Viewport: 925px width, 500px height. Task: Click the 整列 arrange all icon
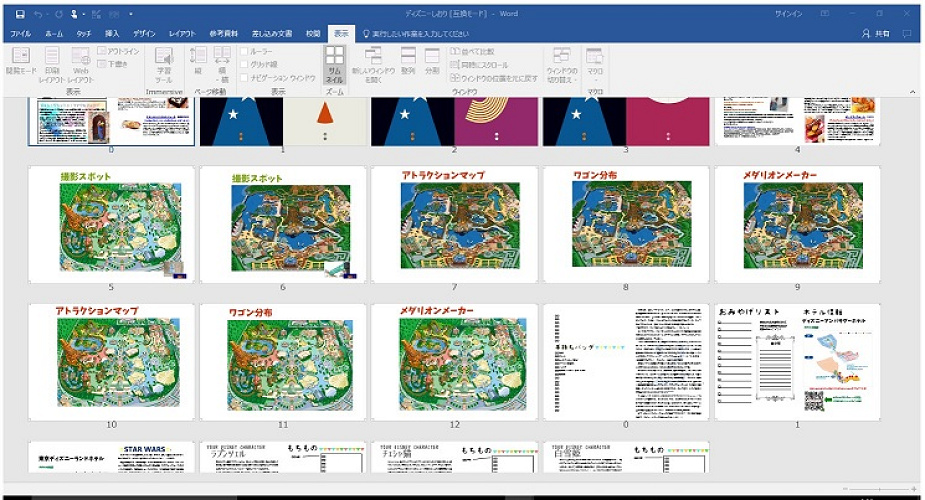pyautogui.click(x=408, y=62)
